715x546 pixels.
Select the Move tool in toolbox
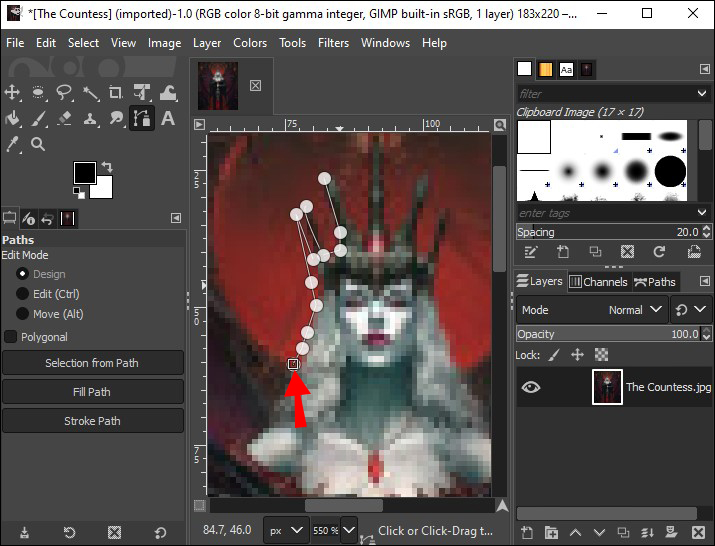[13, 93]
